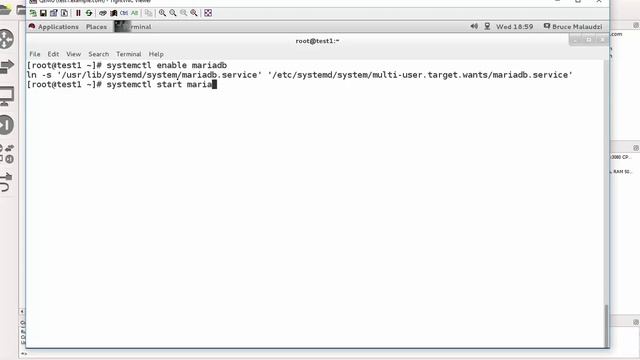Click the New connection icon in TightVNC toolbar
This screenshot has height=360, width=640.
(33, 13)
